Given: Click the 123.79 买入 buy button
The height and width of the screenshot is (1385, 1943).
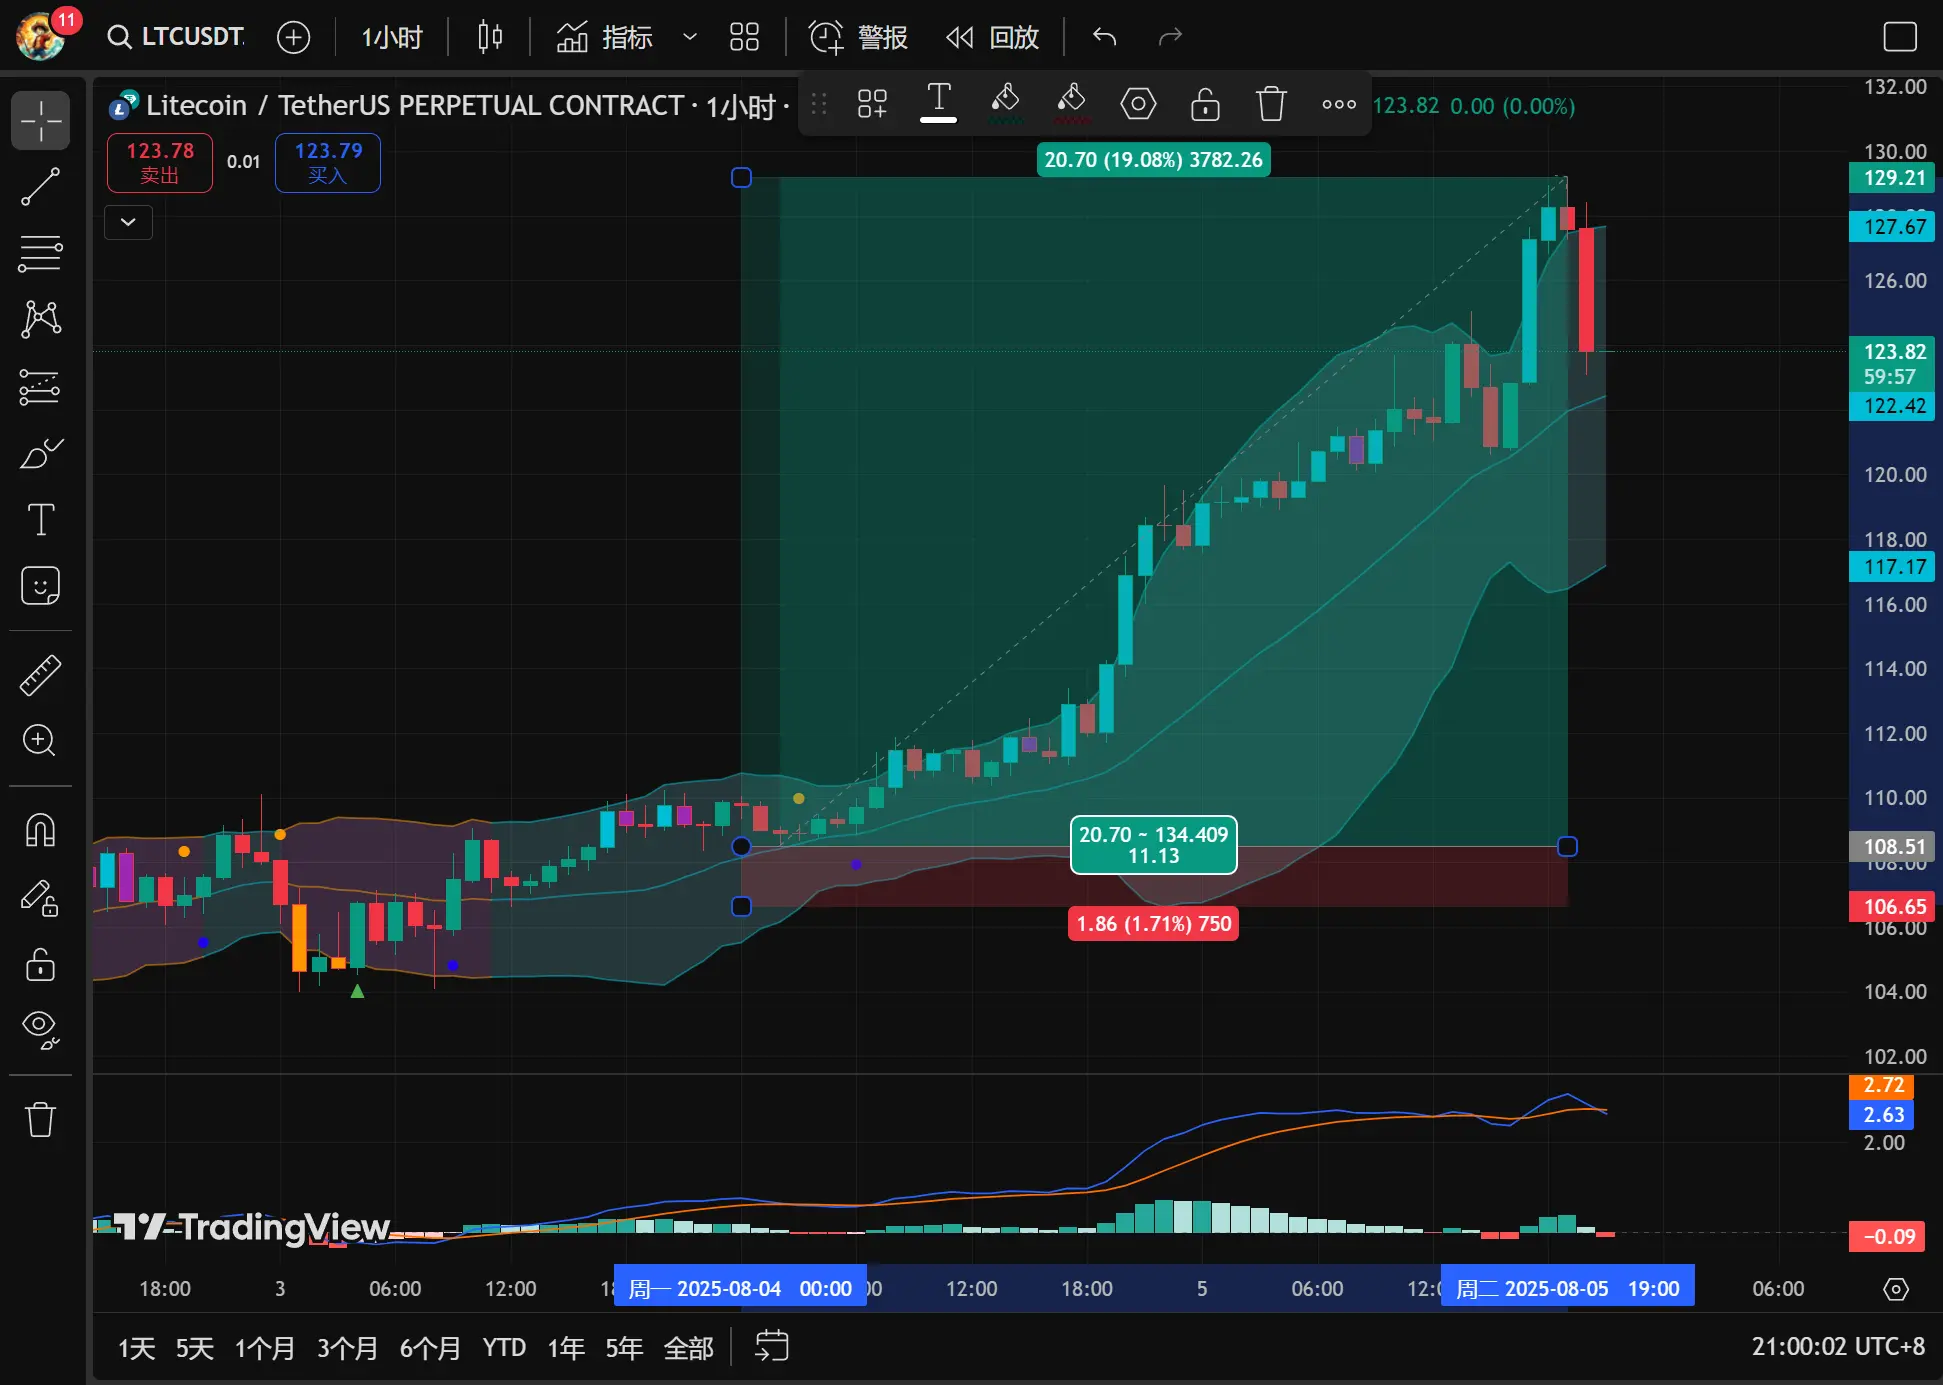Looking at the screenshot, I should pyautogui.click(x=328, y=163).
